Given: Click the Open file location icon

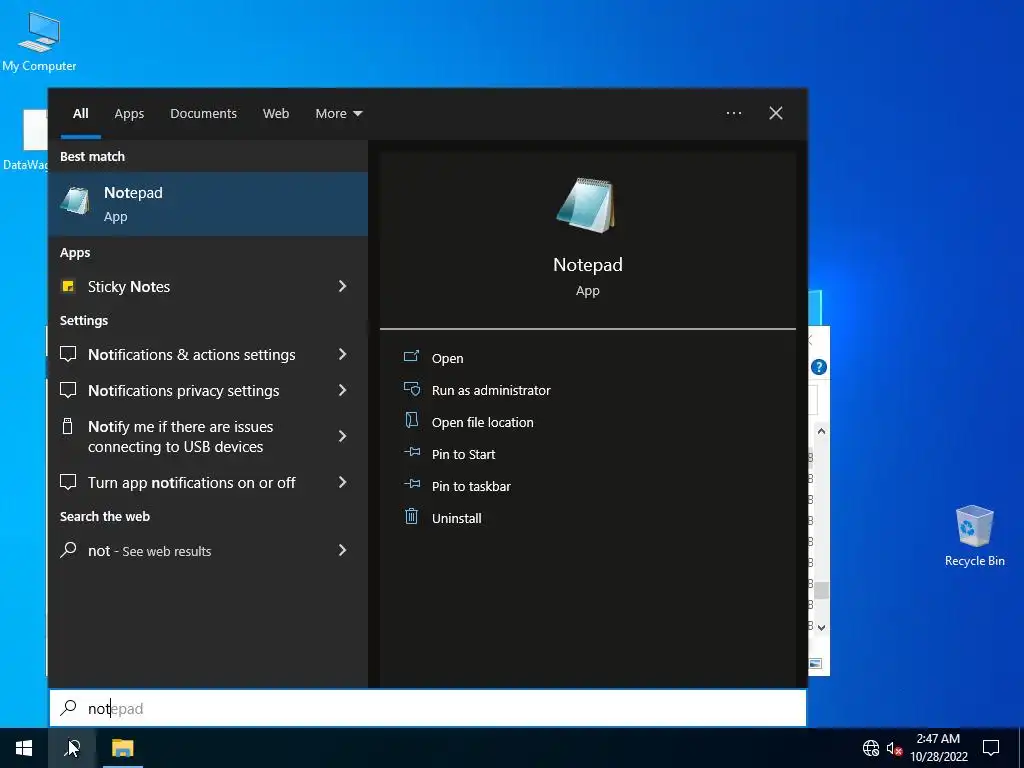Looking at the screenshot, I should point(411,421).
